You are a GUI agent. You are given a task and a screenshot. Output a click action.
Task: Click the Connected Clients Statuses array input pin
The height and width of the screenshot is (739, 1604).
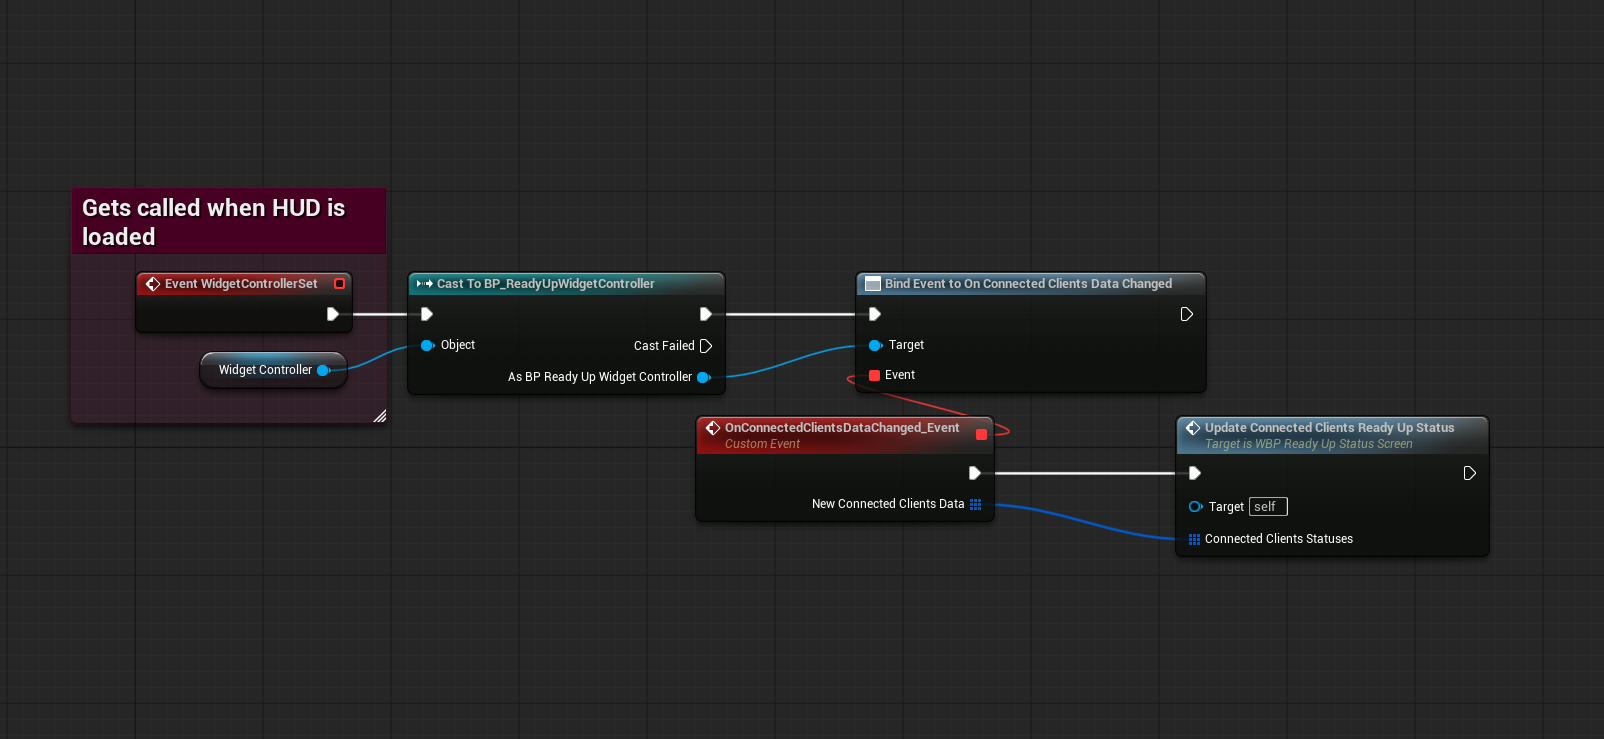click(1194, 539)
